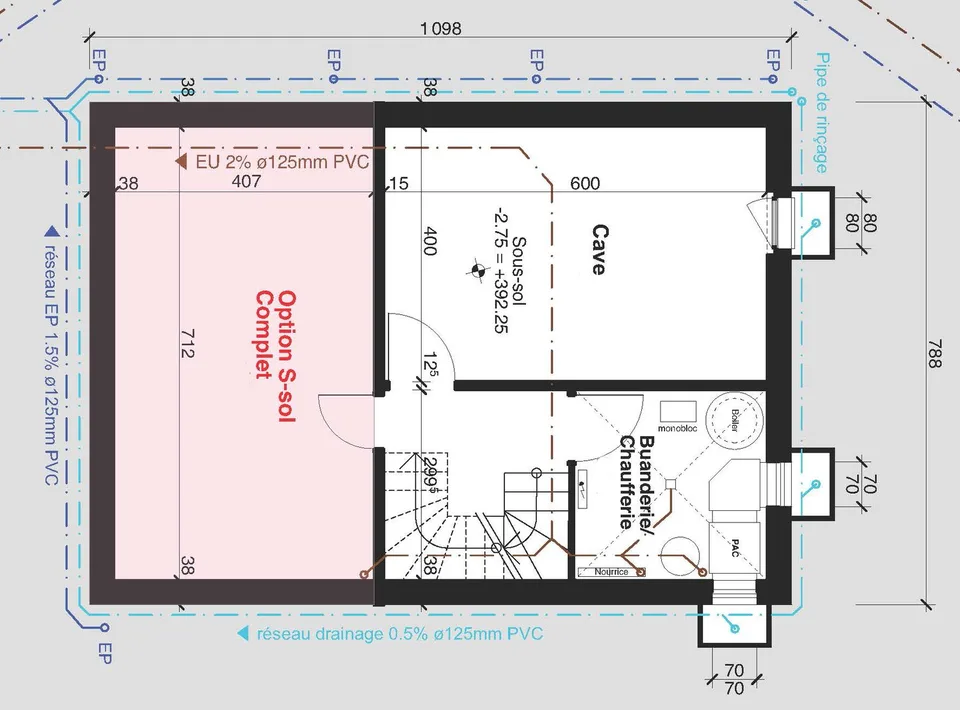960x710 pixels.
Task: Click the cyan arrow before réseau drainage label
Action: pos(243,633)
